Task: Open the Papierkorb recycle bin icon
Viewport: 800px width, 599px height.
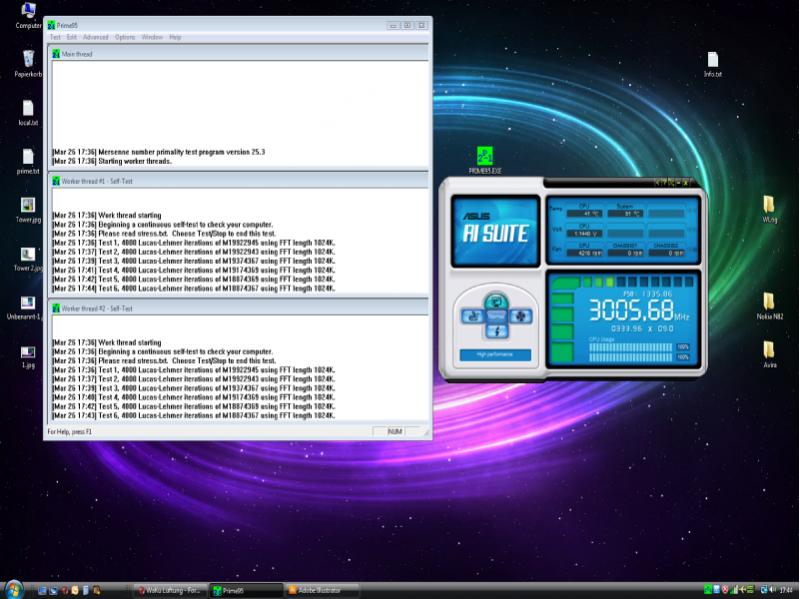Action: pyautogui.click(x=29, y=64)
